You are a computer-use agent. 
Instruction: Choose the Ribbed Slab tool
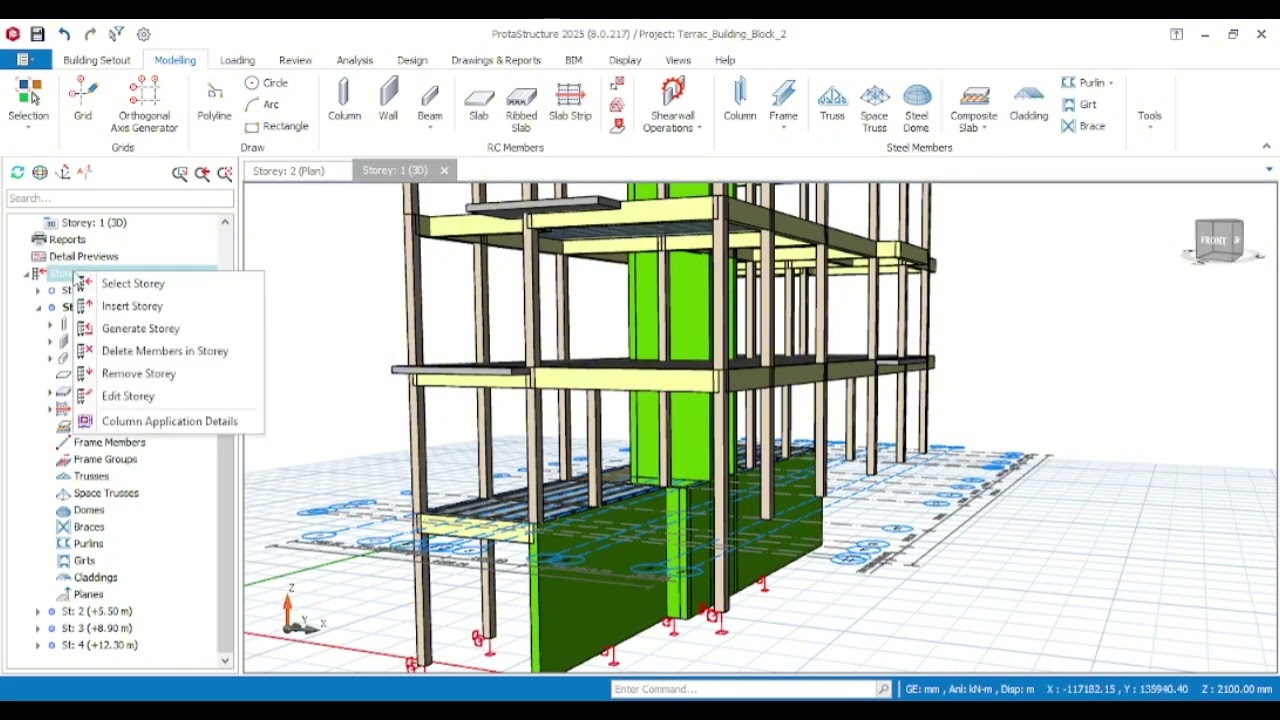[x=521, y=106]
